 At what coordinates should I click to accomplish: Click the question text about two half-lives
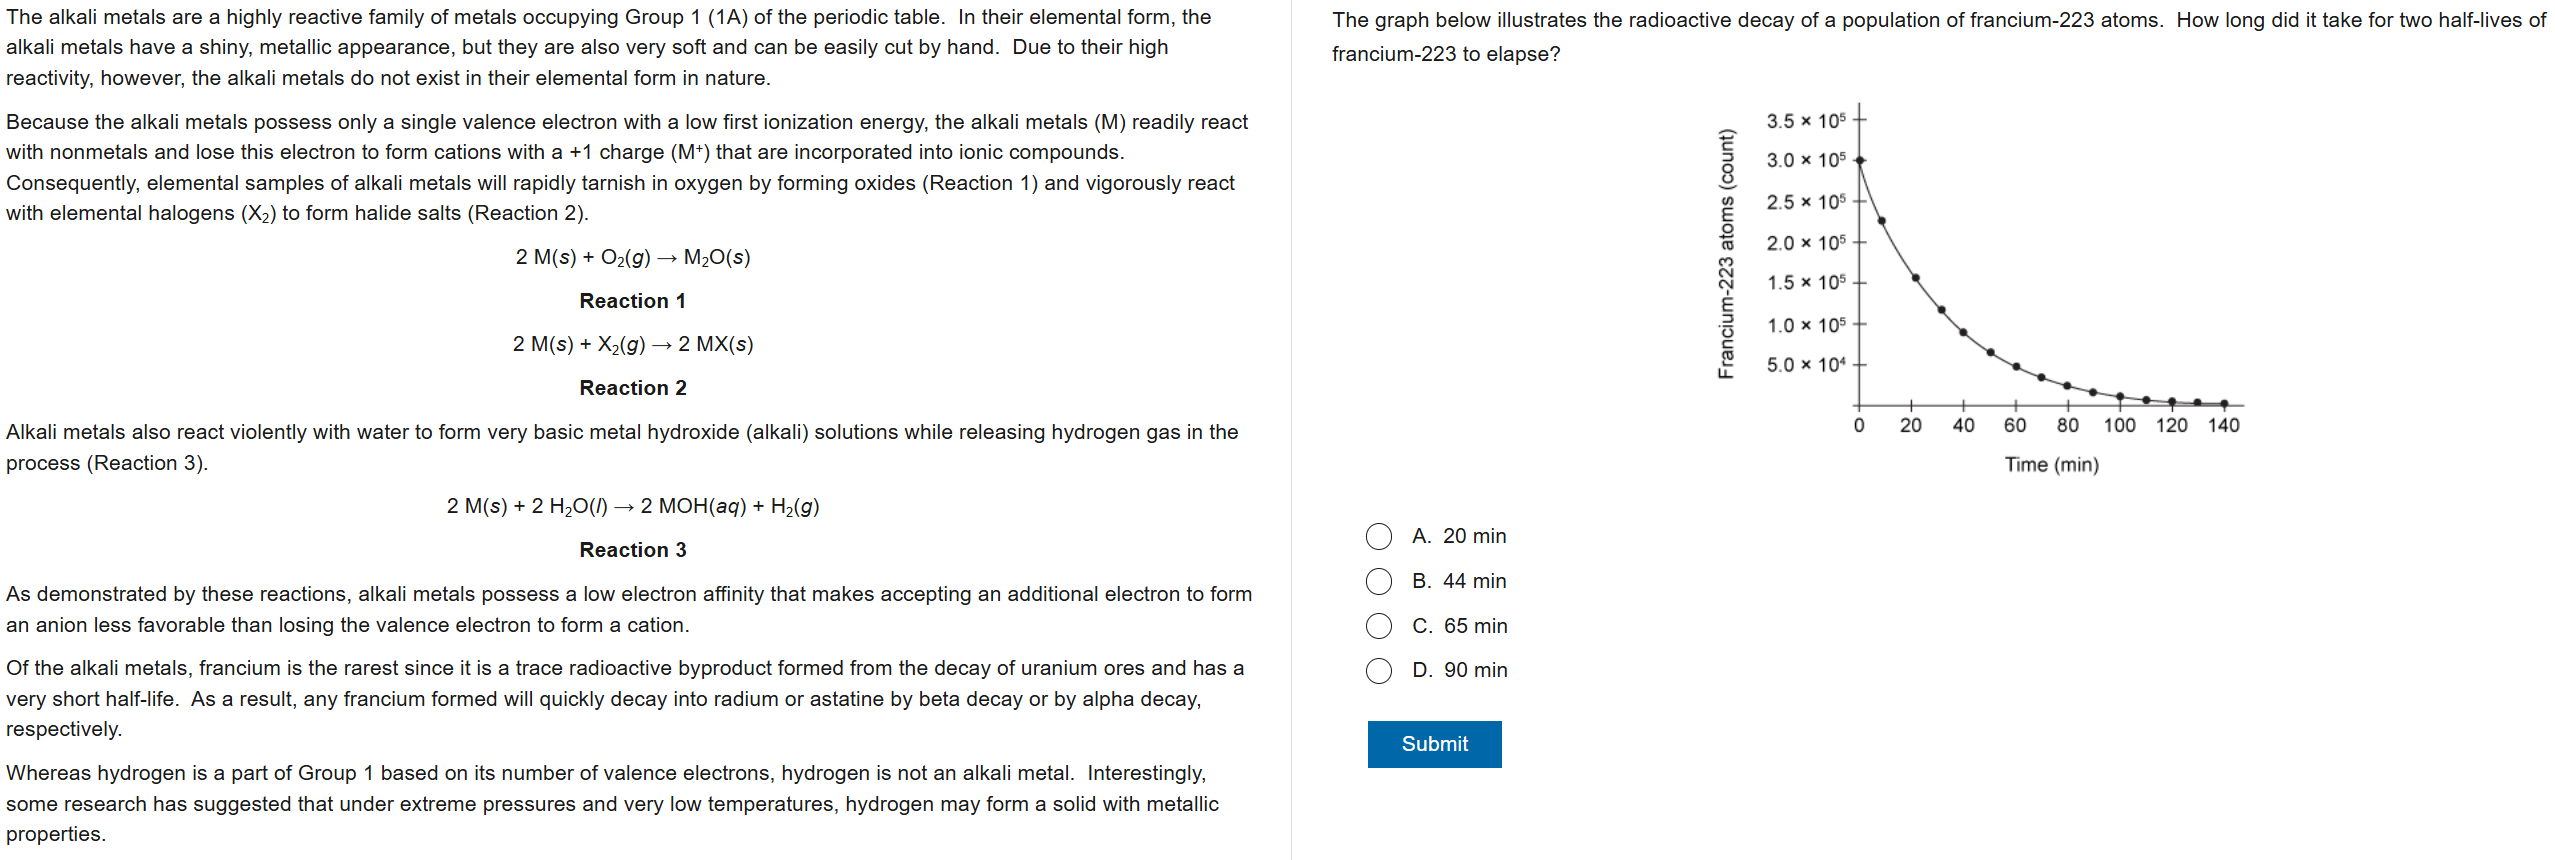[1938, 37]
